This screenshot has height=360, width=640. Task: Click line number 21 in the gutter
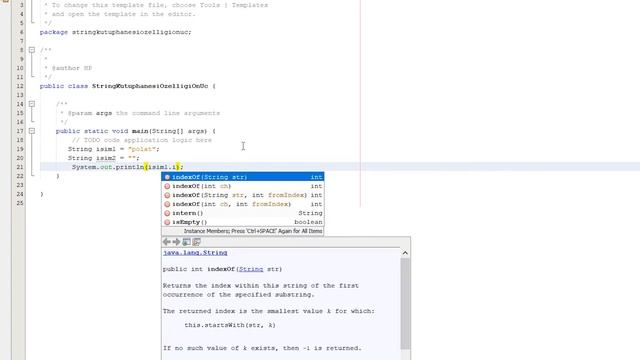(20, 167)
